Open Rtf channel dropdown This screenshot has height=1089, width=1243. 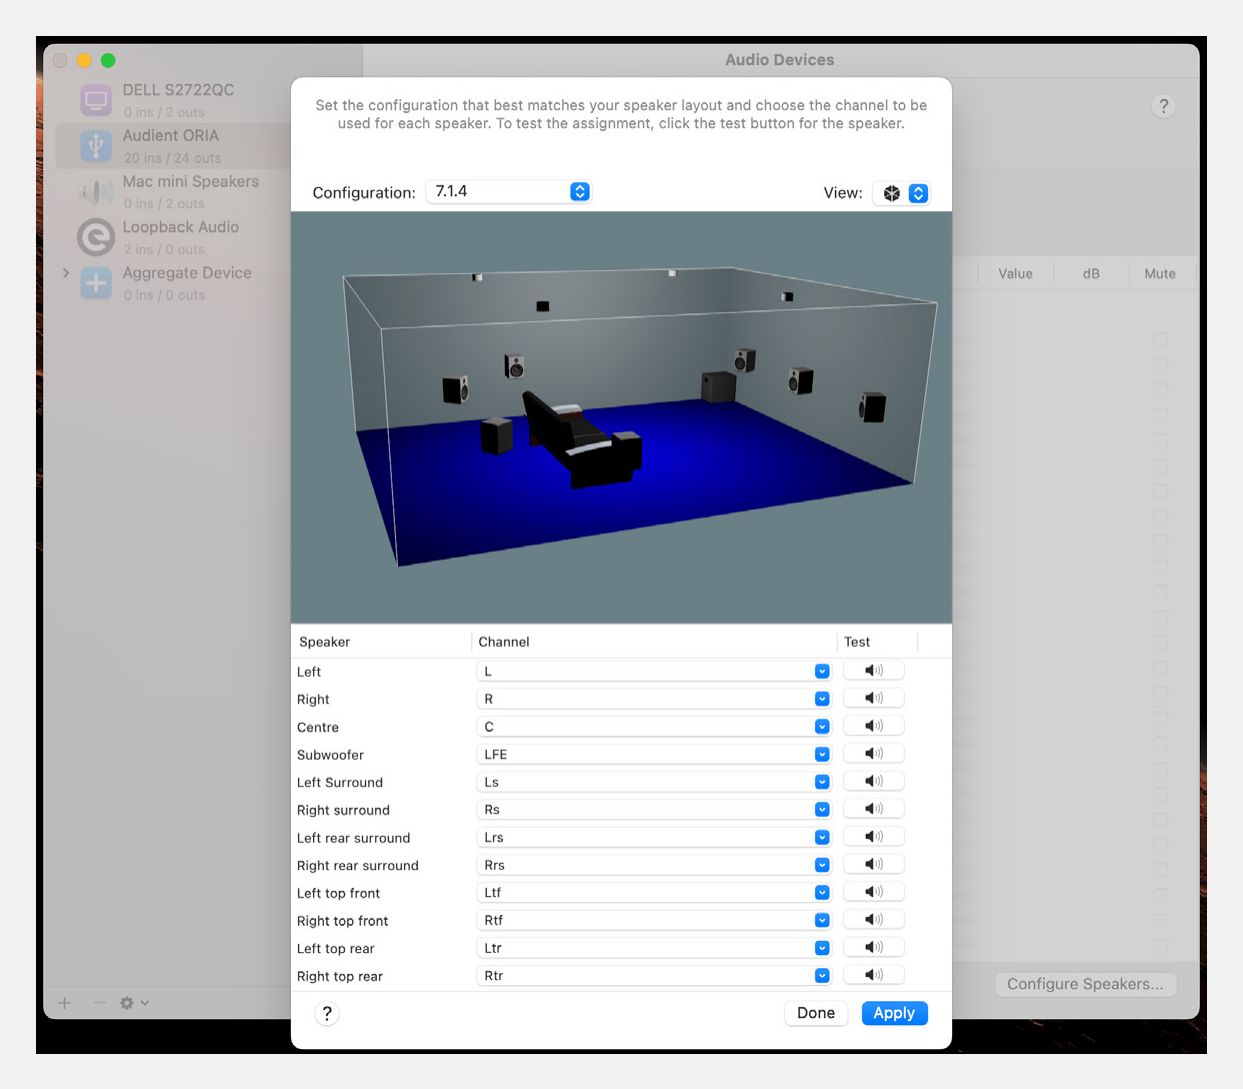(x=654, y=920)
